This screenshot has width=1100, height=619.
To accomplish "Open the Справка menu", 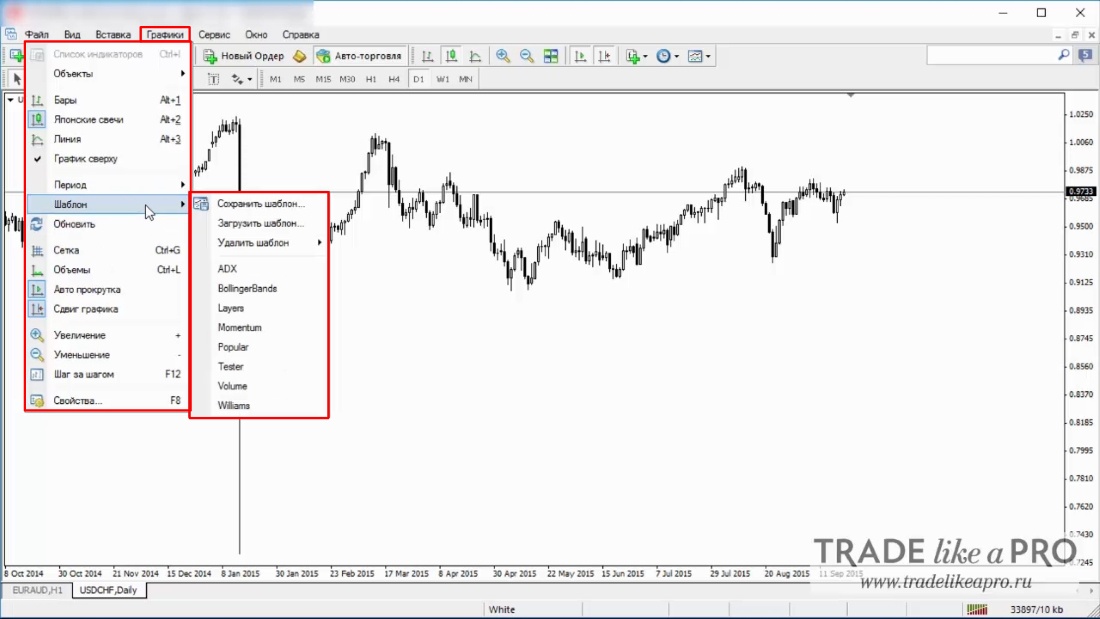I will pyautogui.click(x=301, y=34).
